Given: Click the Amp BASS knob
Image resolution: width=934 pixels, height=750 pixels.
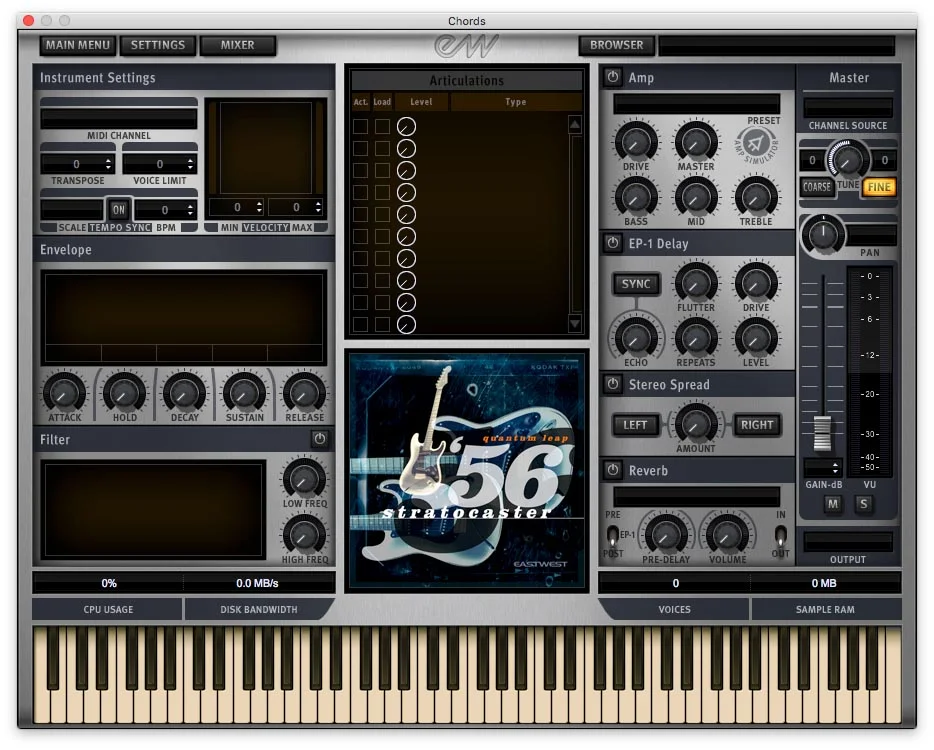Looking at the screenshot, I should pos(636,197).
